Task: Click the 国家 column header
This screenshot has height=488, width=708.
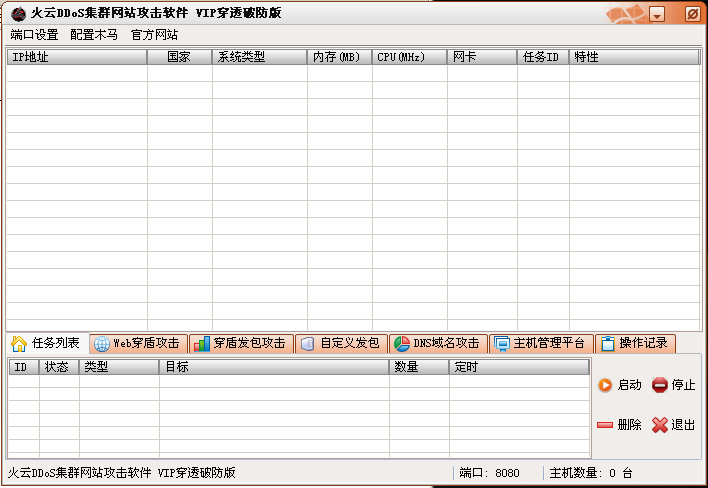Action: [x=180, y=57]
